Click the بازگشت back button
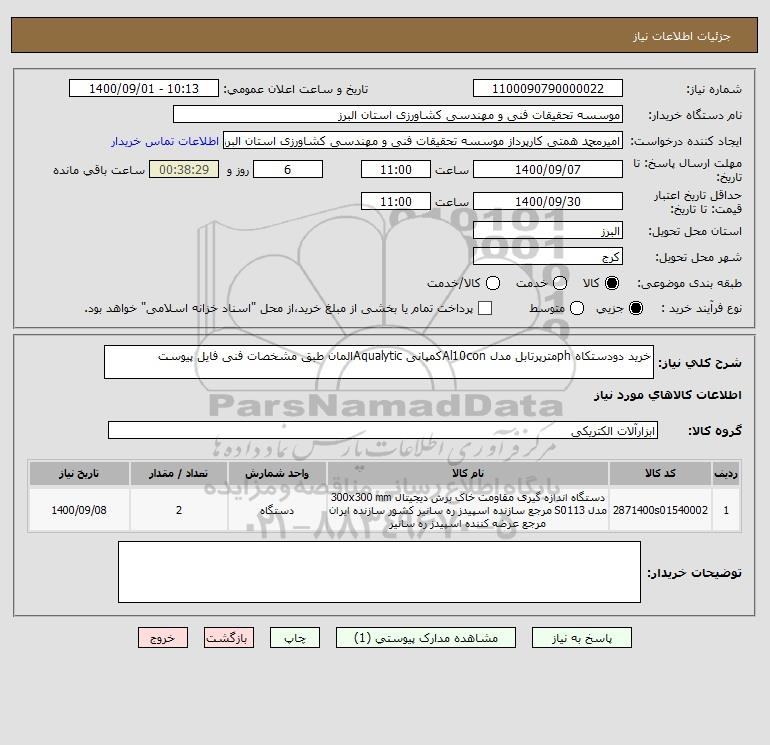The height and width of the screenshot is (745, 770). pyautogui.click(x=229, y=637)
